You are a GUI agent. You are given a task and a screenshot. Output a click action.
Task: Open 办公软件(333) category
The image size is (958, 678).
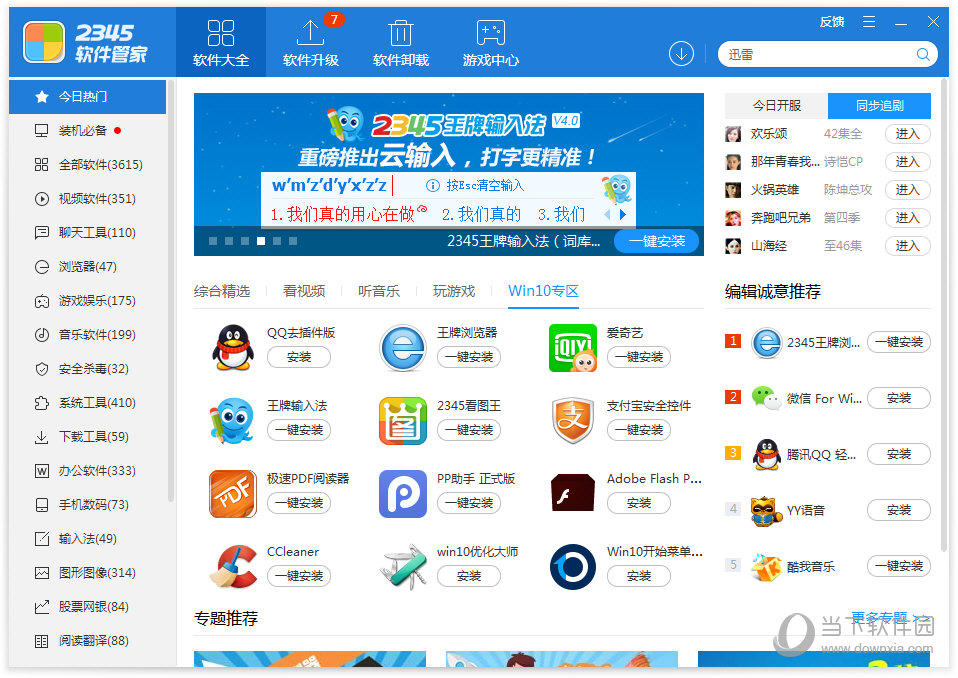click(87, 471)
